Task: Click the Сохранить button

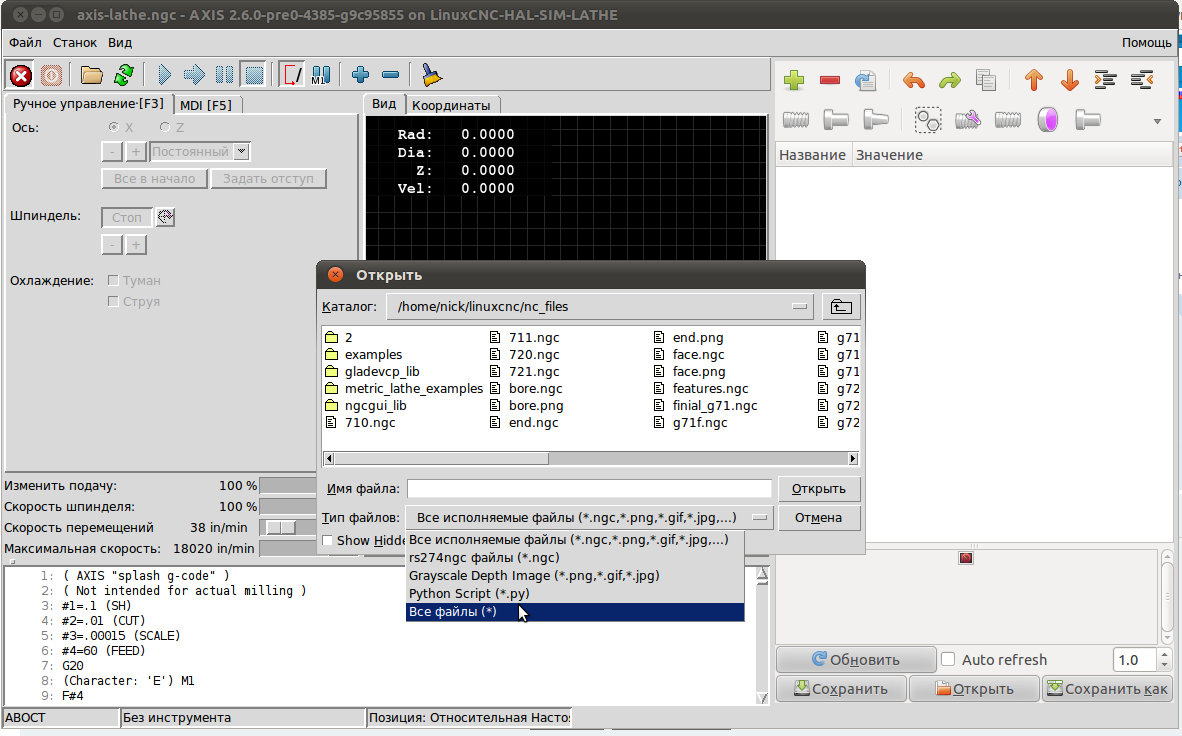Action: click(x=841, y=688)
